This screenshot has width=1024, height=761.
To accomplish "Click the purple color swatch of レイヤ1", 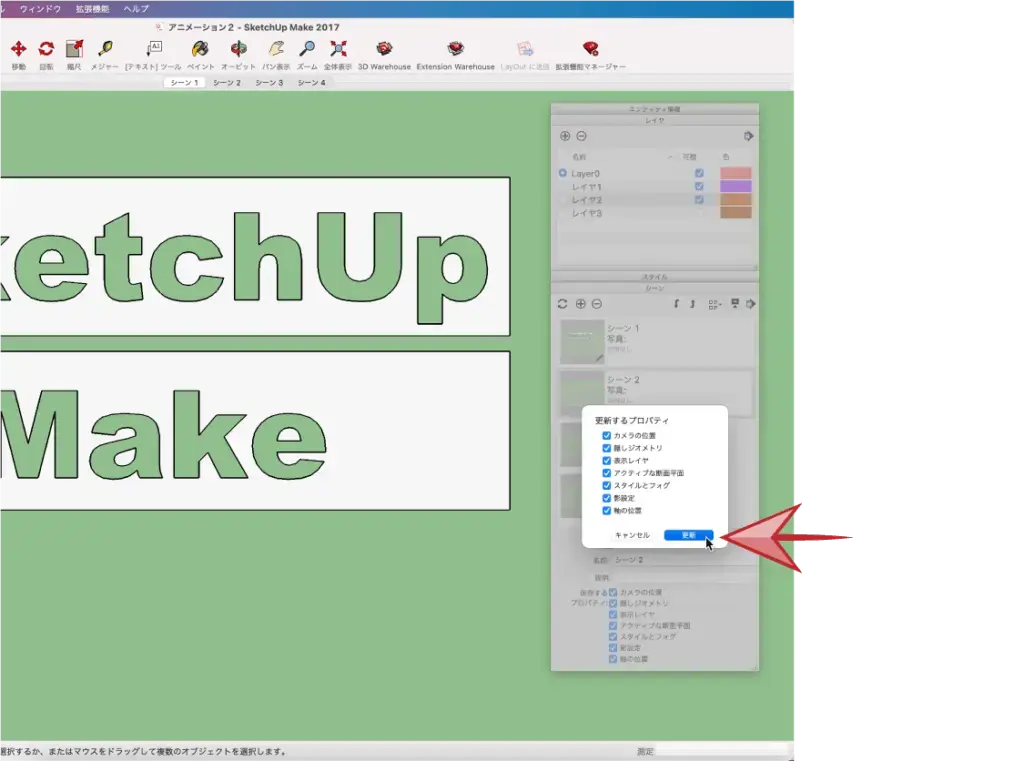I will [x=735, y=186].
